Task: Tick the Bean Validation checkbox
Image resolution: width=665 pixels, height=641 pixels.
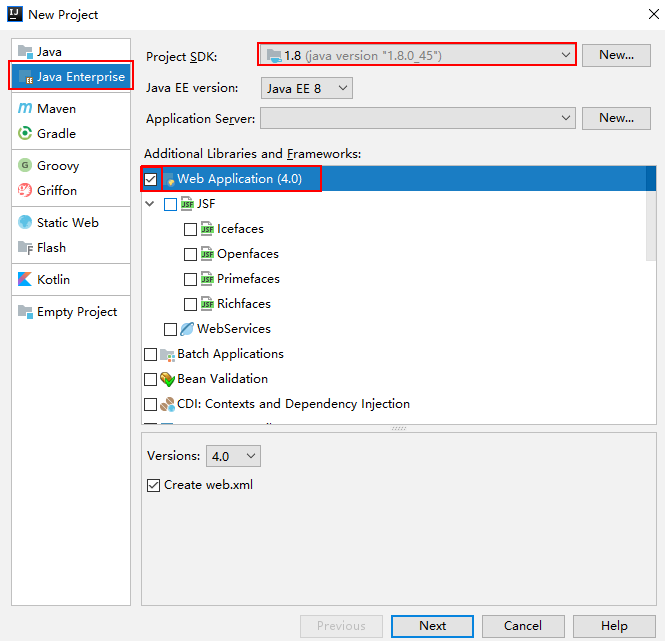Action: pyautogui.click(x=151, y=379)
